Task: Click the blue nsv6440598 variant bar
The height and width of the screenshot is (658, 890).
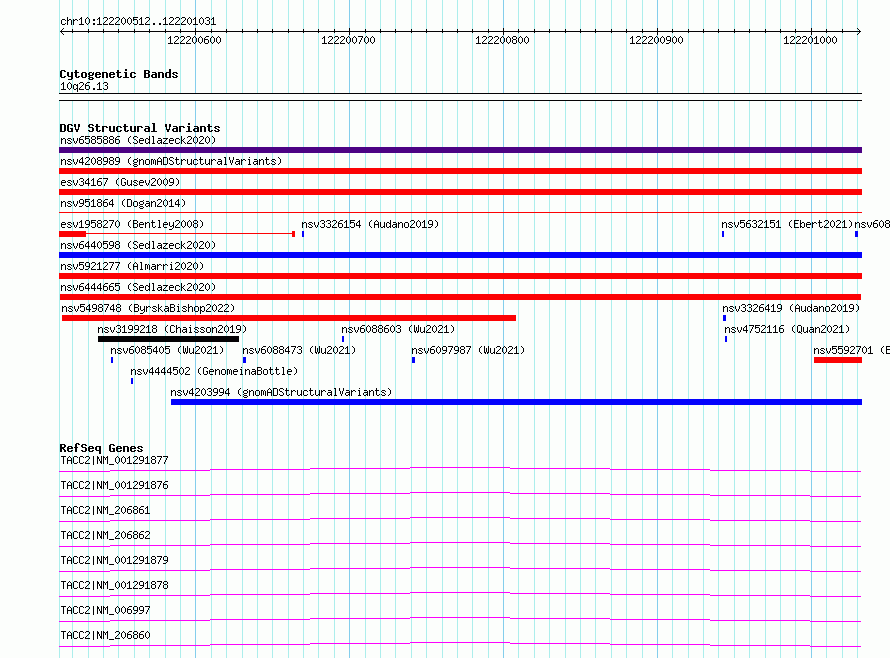Action: click(460, 255)
